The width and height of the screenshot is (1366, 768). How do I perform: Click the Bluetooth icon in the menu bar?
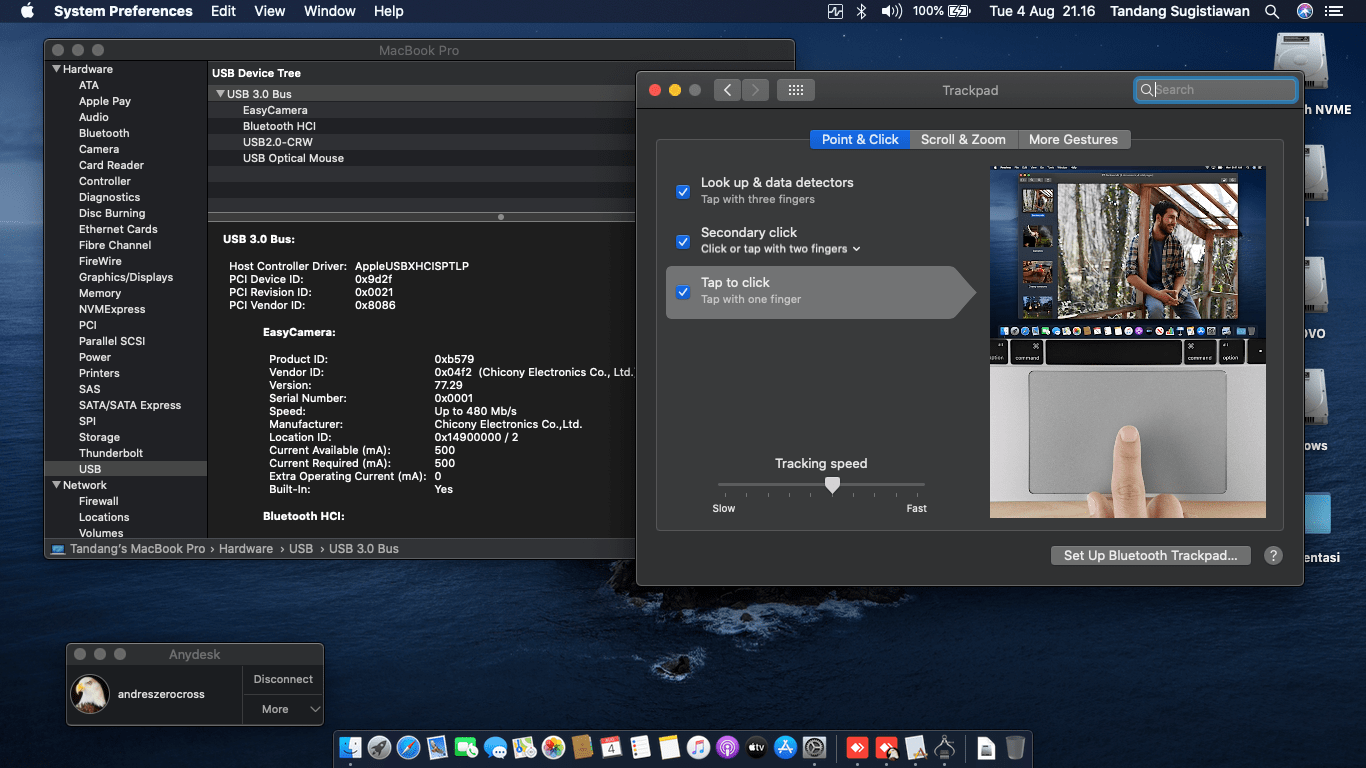click(x=861, y=11)
